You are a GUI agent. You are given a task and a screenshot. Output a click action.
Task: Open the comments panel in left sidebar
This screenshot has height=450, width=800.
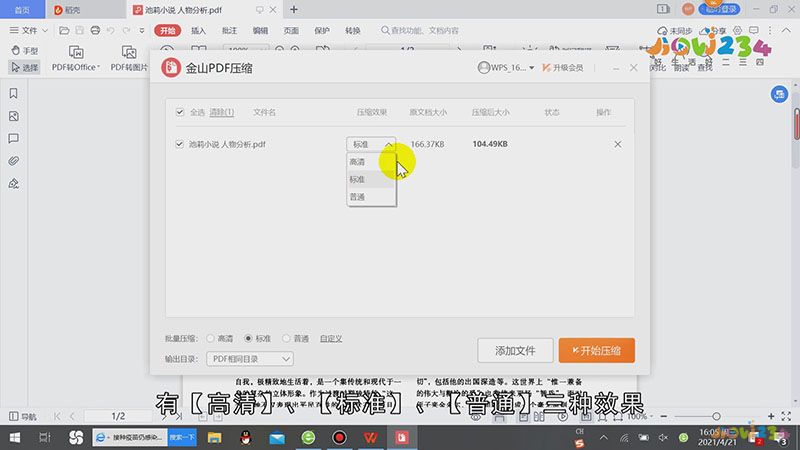tap(14, 139)
